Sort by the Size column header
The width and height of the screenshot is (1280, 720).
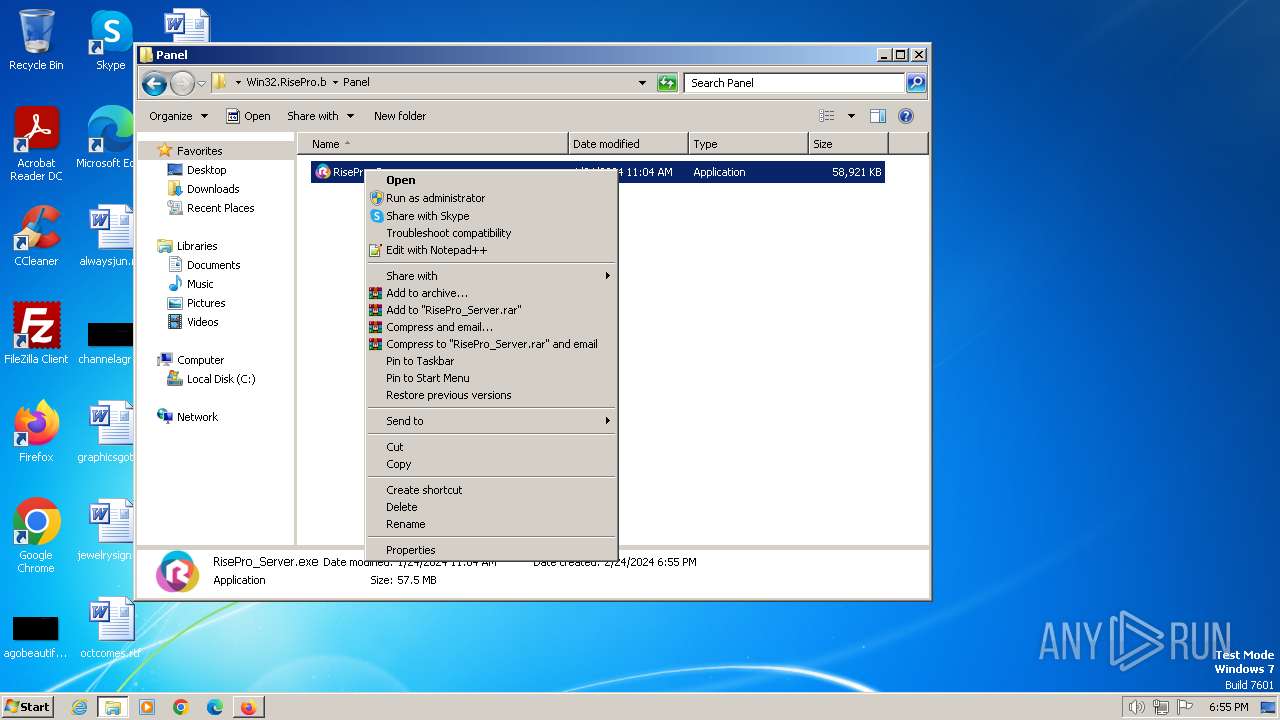click(848, 144)
